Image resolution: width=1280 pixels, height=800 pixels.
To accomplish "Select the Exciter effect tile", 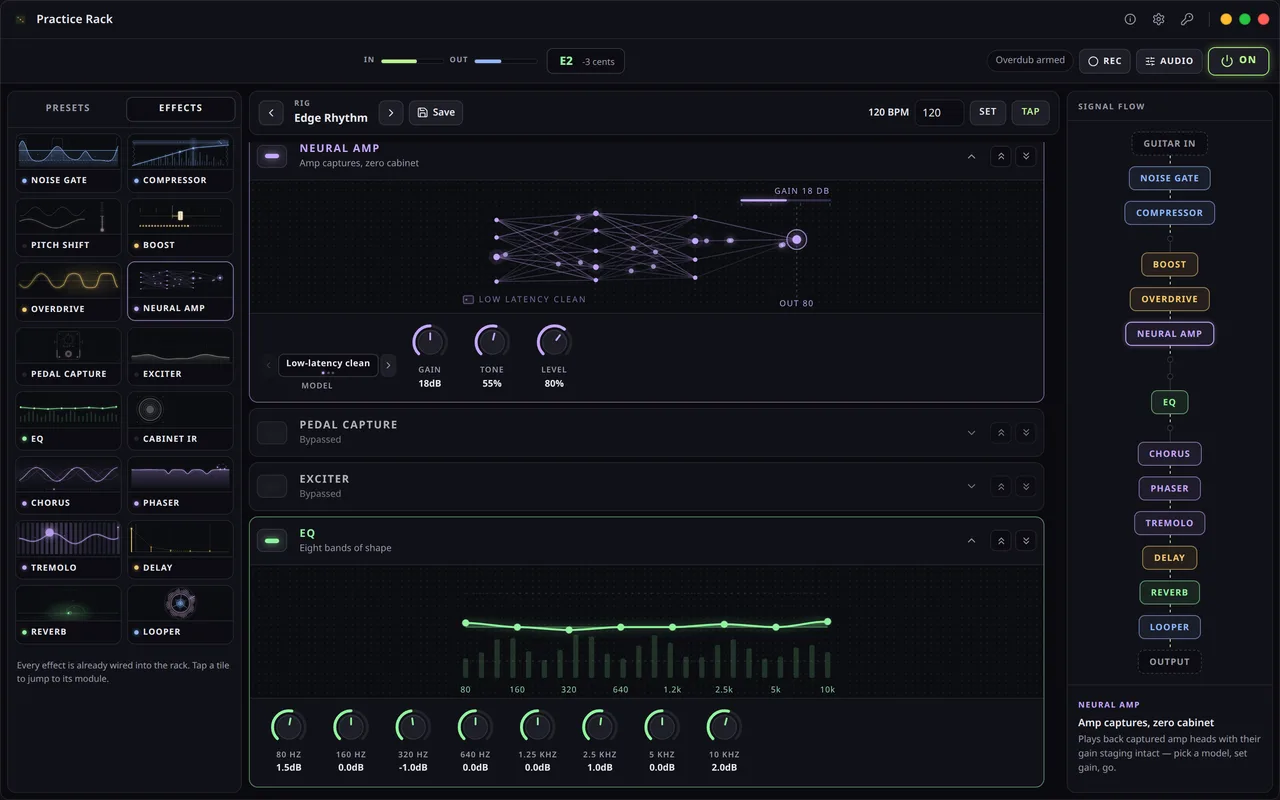I will pos(180,356).
